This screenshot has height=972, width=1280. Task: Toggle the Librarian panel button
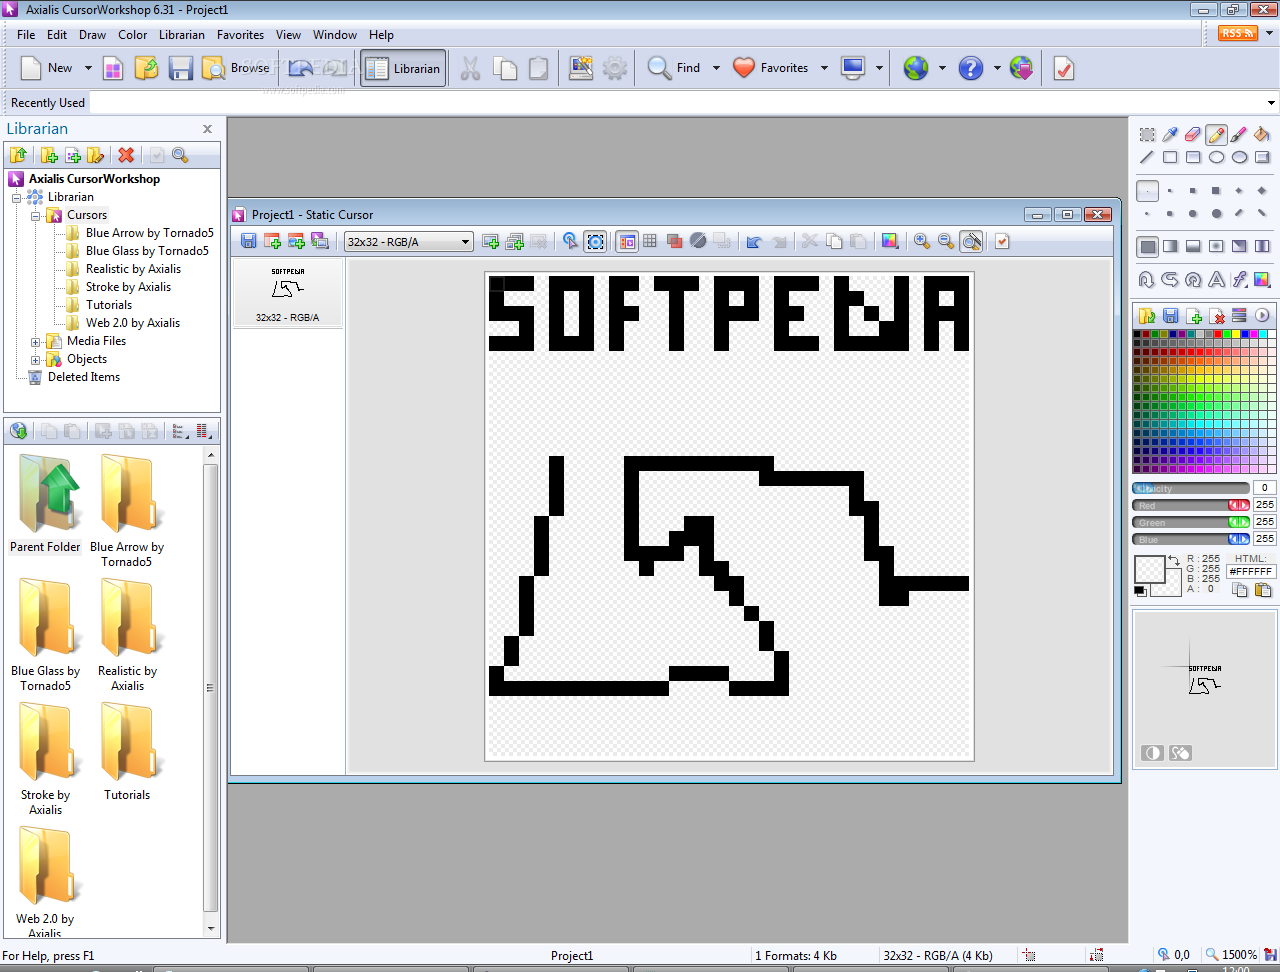click(403, 68)
